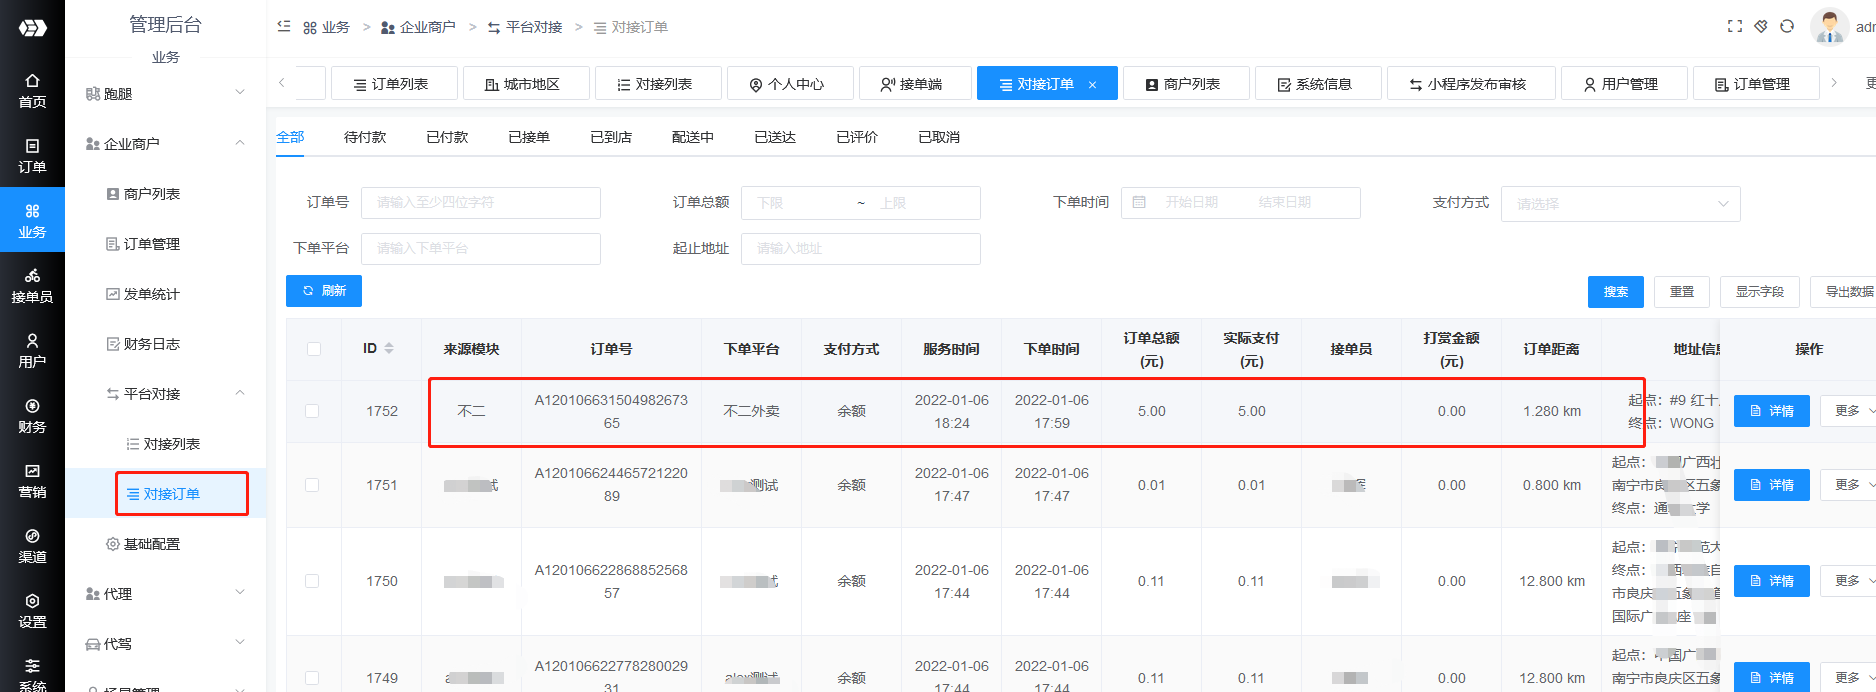Open 用户 section in left sidebar
This screenshot has width=1876, height=692.
[x=32, y=350]
